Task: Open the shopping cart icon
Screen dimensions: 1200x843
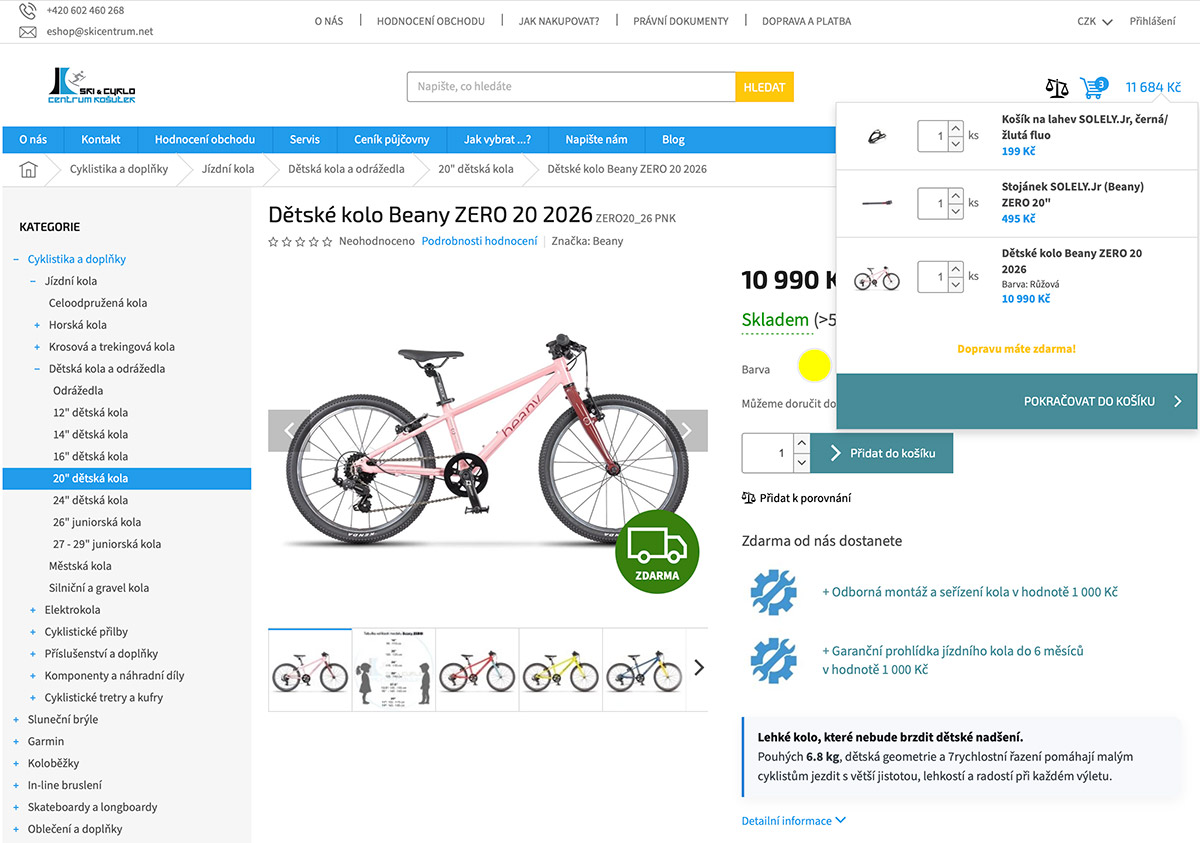Action: click(x=1092, y=87)
